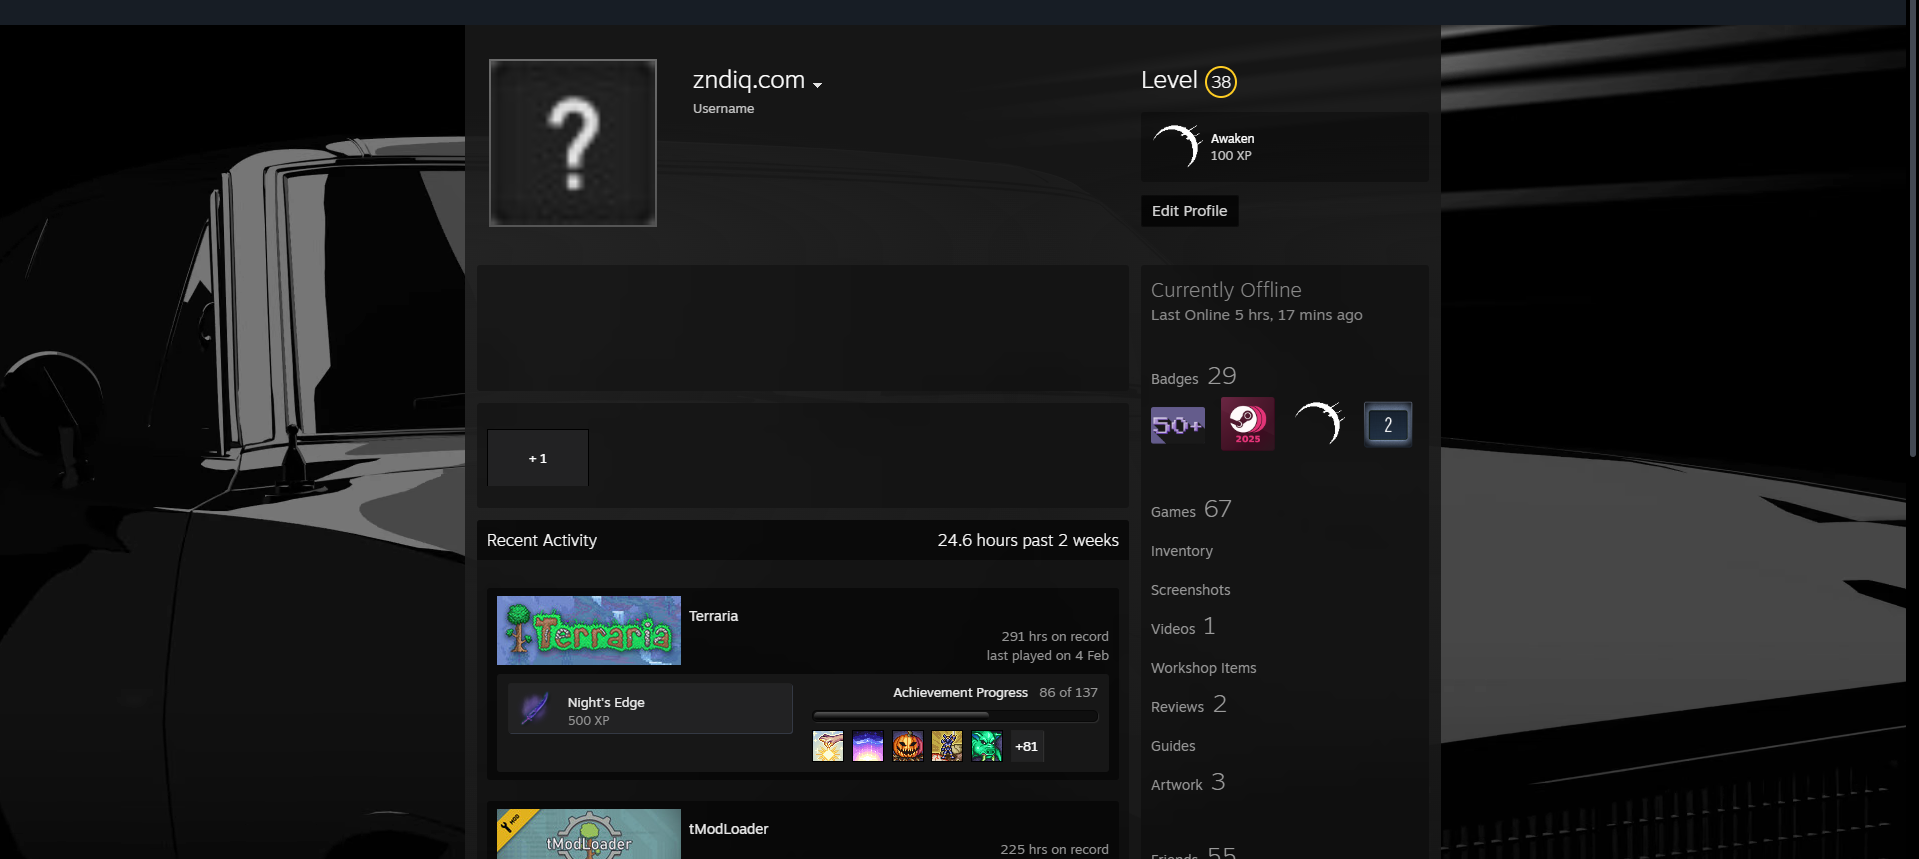
Task: Click the Terraria achievement progress bar
Action: click(x=955, y=716)
